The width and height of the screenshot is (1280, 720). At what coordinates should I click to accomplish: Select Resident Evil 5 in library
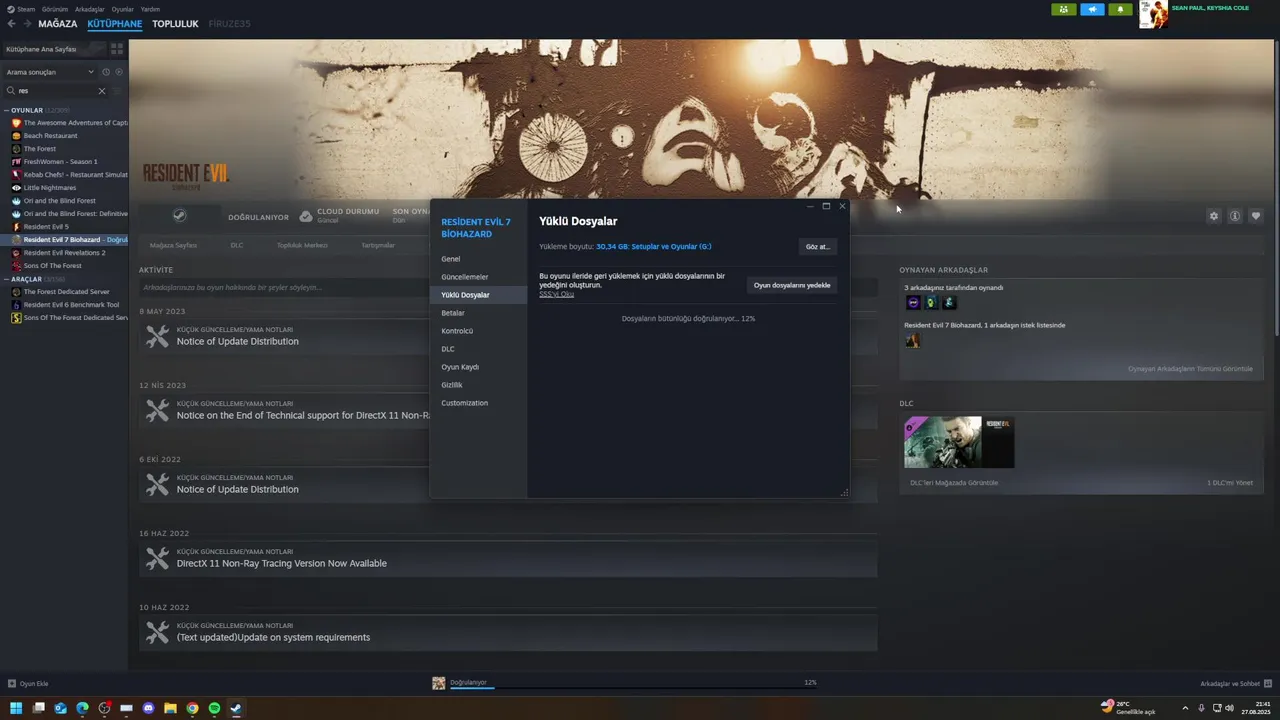[x=64, y=227]
